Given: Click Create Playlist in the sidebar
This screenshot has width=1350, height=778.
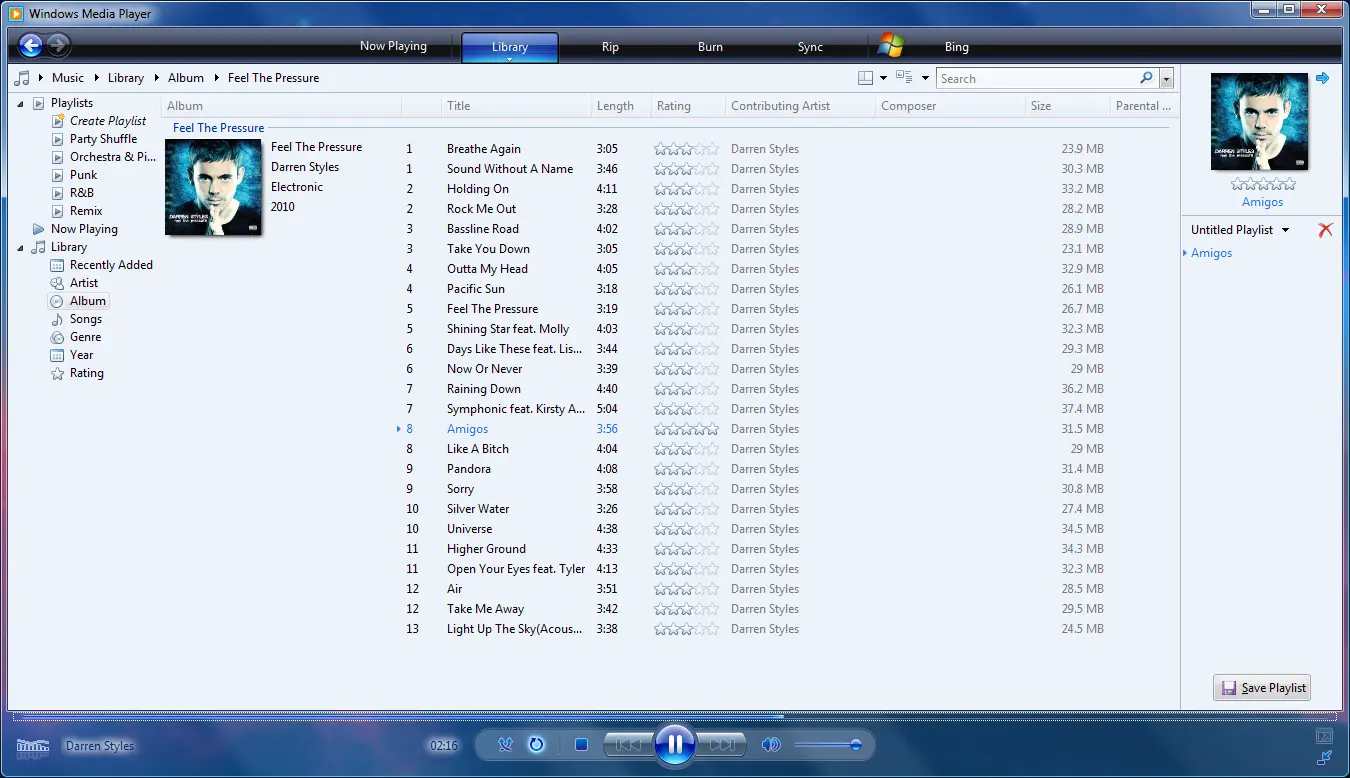Looking at the screenshot, I should coord(108,121).
